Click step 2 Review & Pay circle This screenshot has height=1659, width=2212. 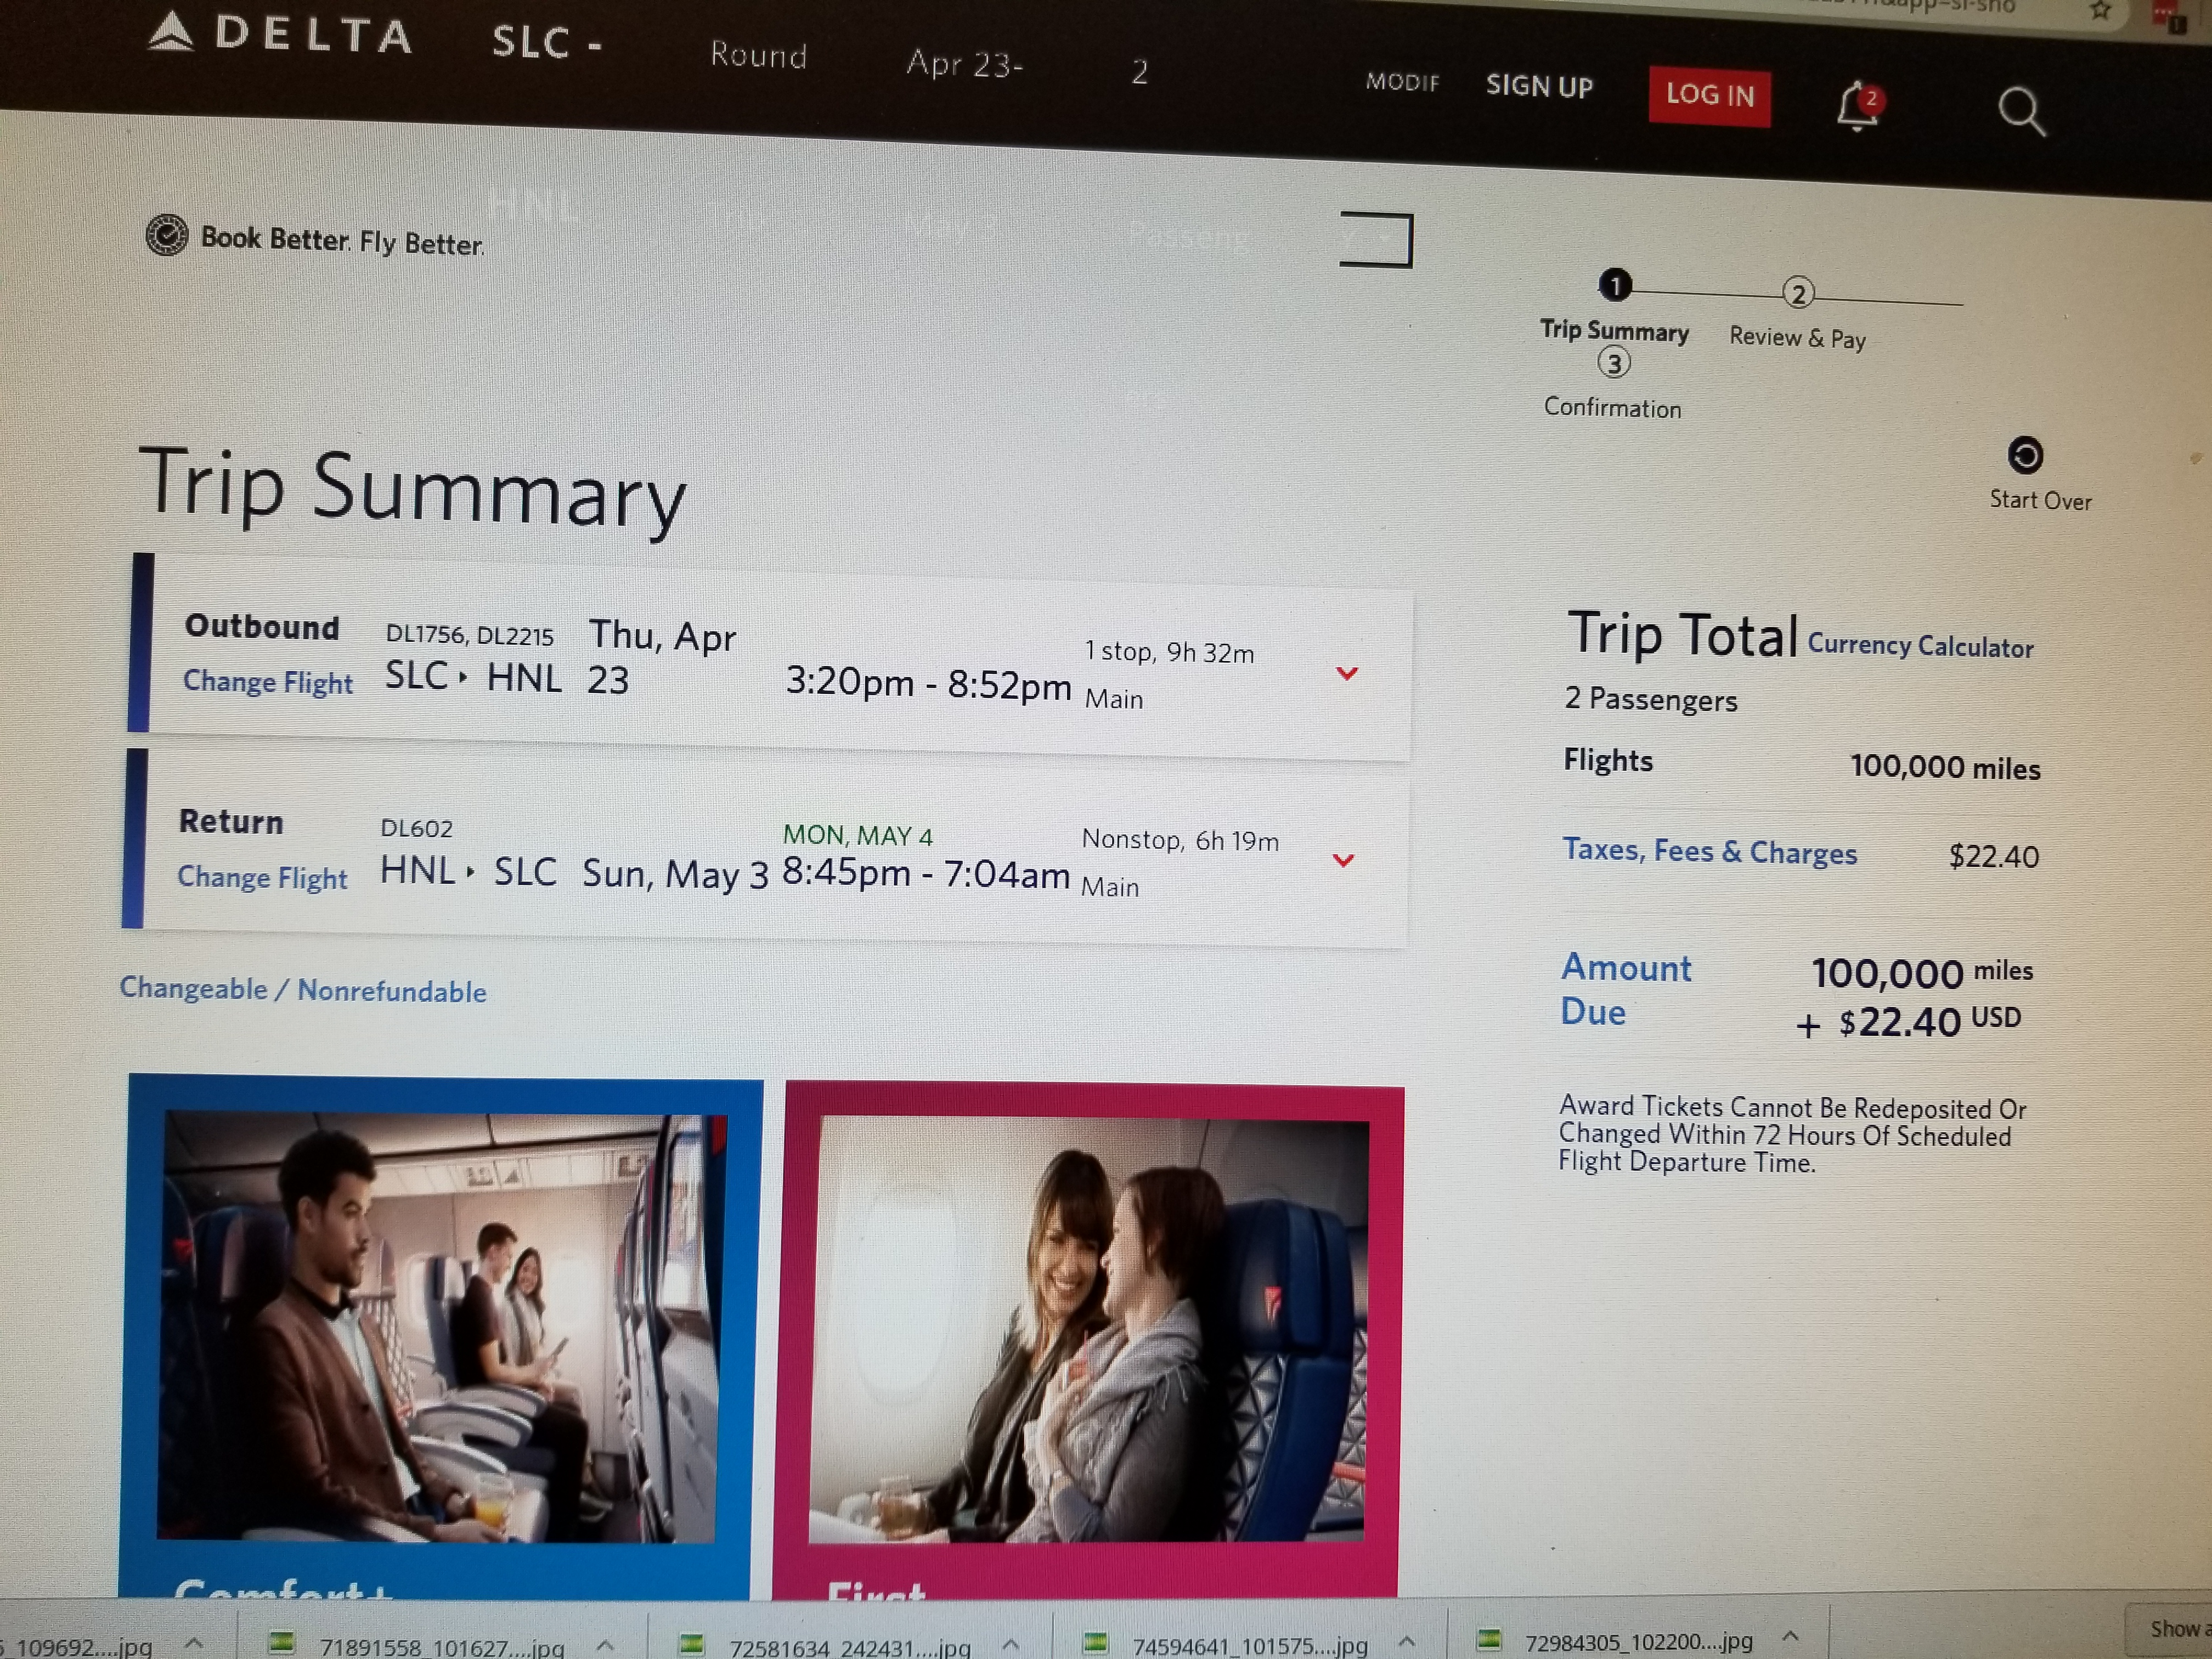click(1798, 293)
